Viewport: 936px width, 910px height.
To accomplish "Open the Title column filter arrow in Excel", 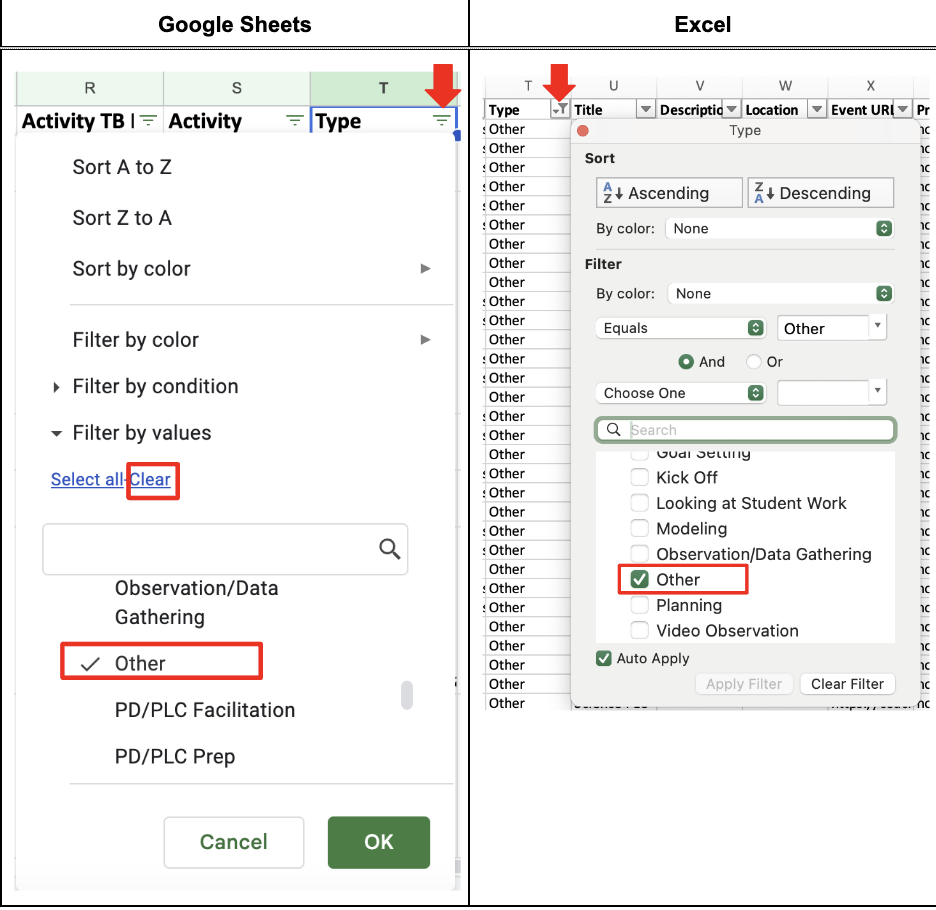I will coord(645,109).
